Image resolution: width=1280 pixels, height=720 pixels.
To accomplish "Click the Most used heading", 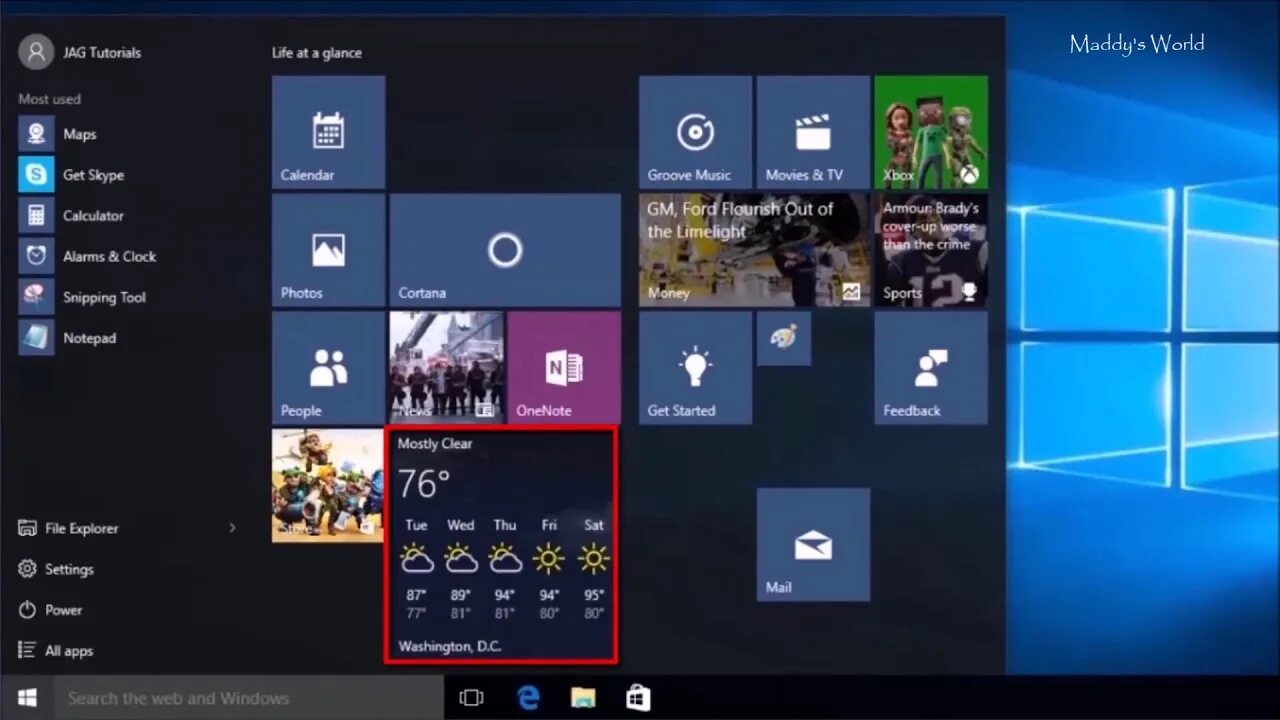I will tap(49, 99).
